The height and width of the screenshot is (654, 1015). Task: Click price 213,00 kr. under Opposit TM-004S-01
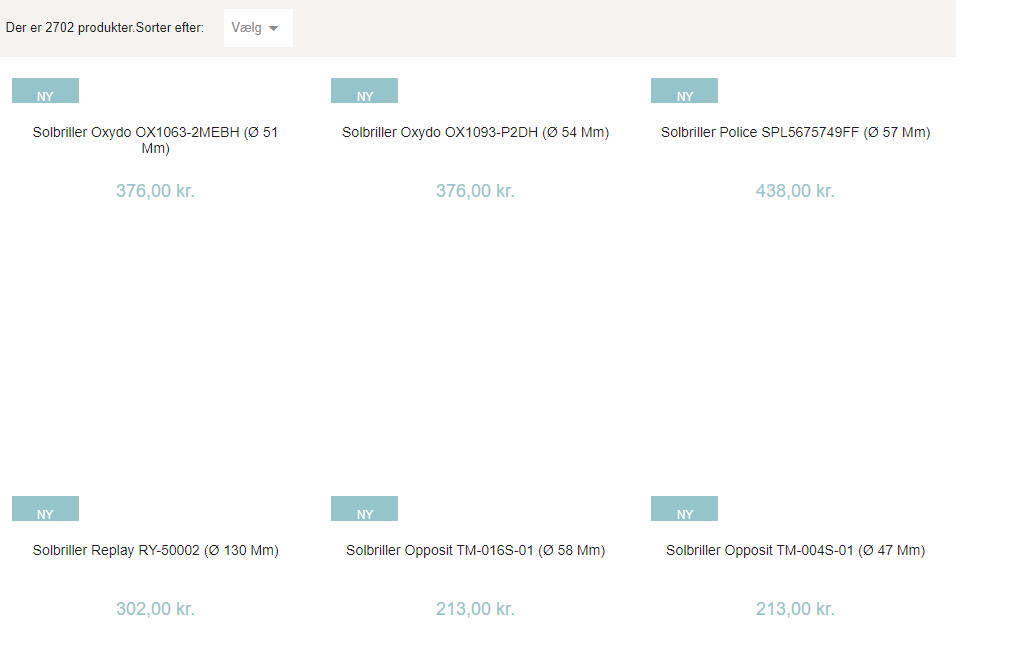[x=795, y=609]
